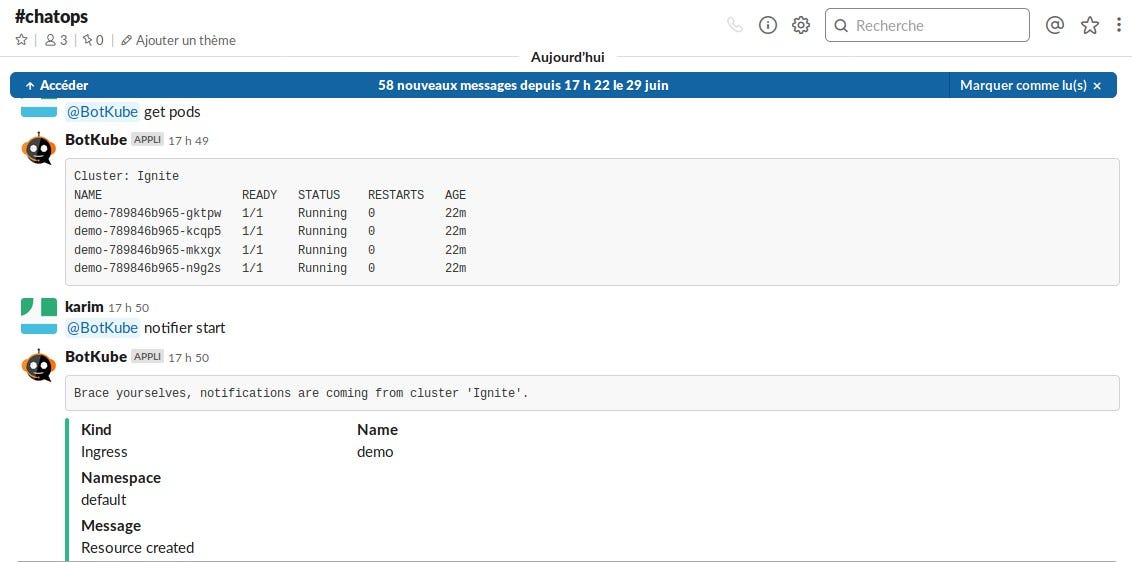Click BotKube sender name at 17 h 49
Image resolution: width=1132 pixels, height=562 pixels.
point(96,139)
